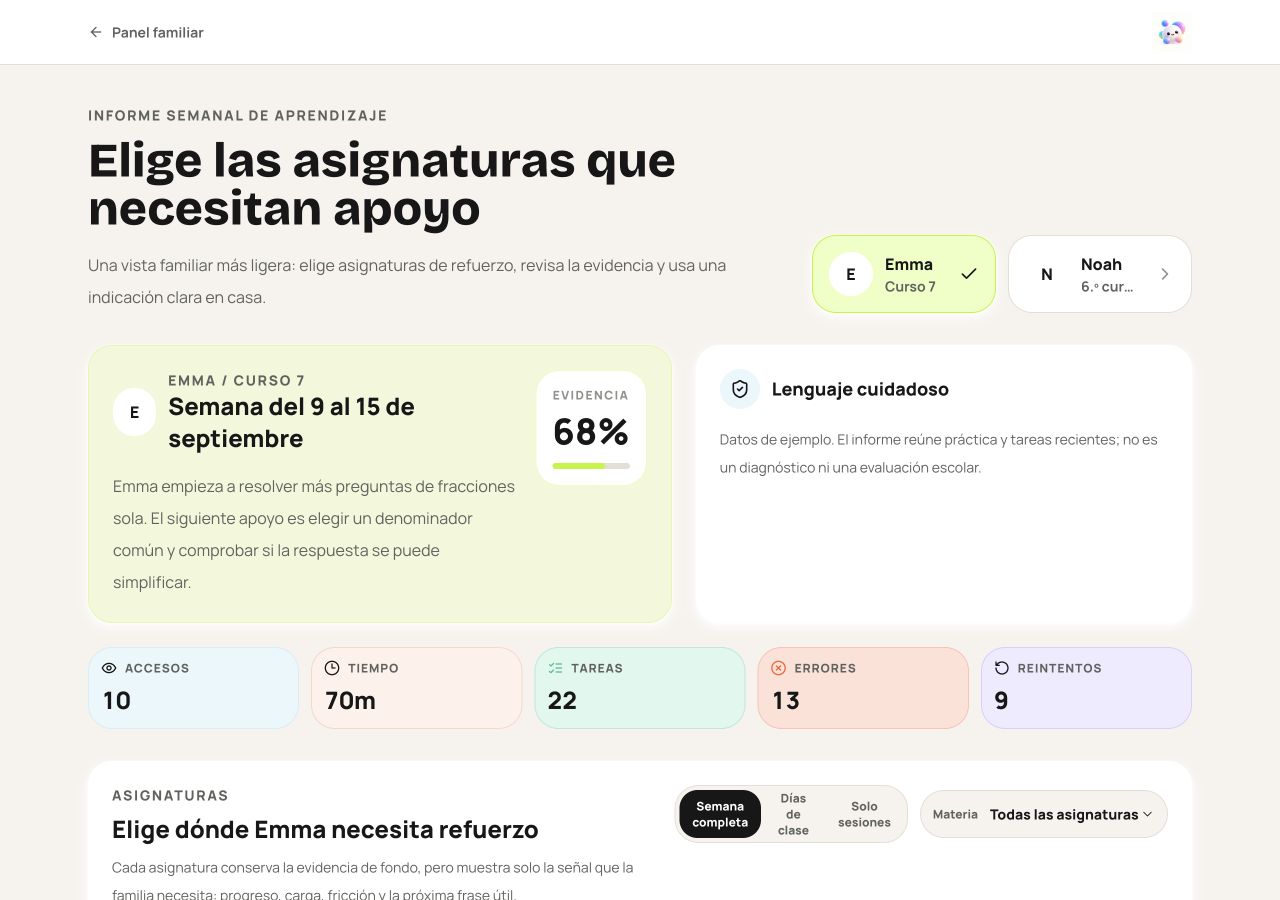Open the Materia Todas las asignaturas dropdown
Image resolution: width=1280 pixels, height=900 pixels.
coord(1044,814)
